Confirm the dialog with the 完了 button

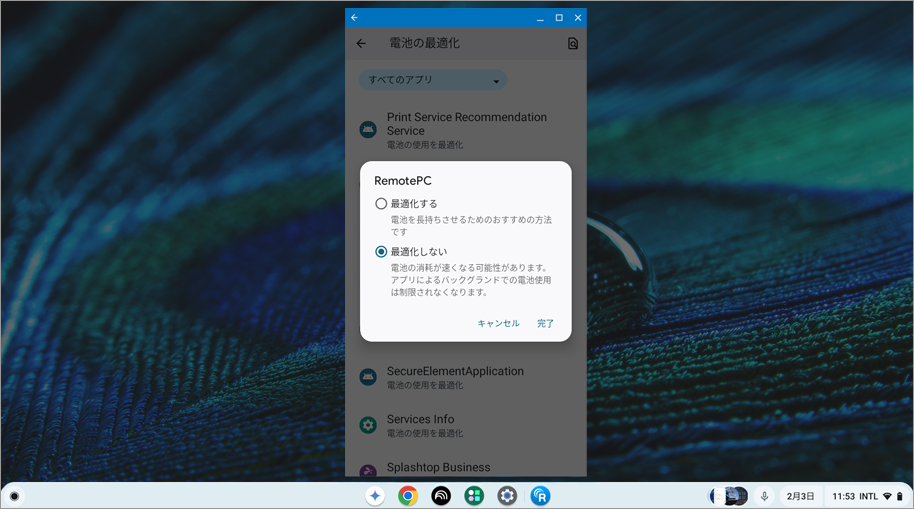pos(545,323)
